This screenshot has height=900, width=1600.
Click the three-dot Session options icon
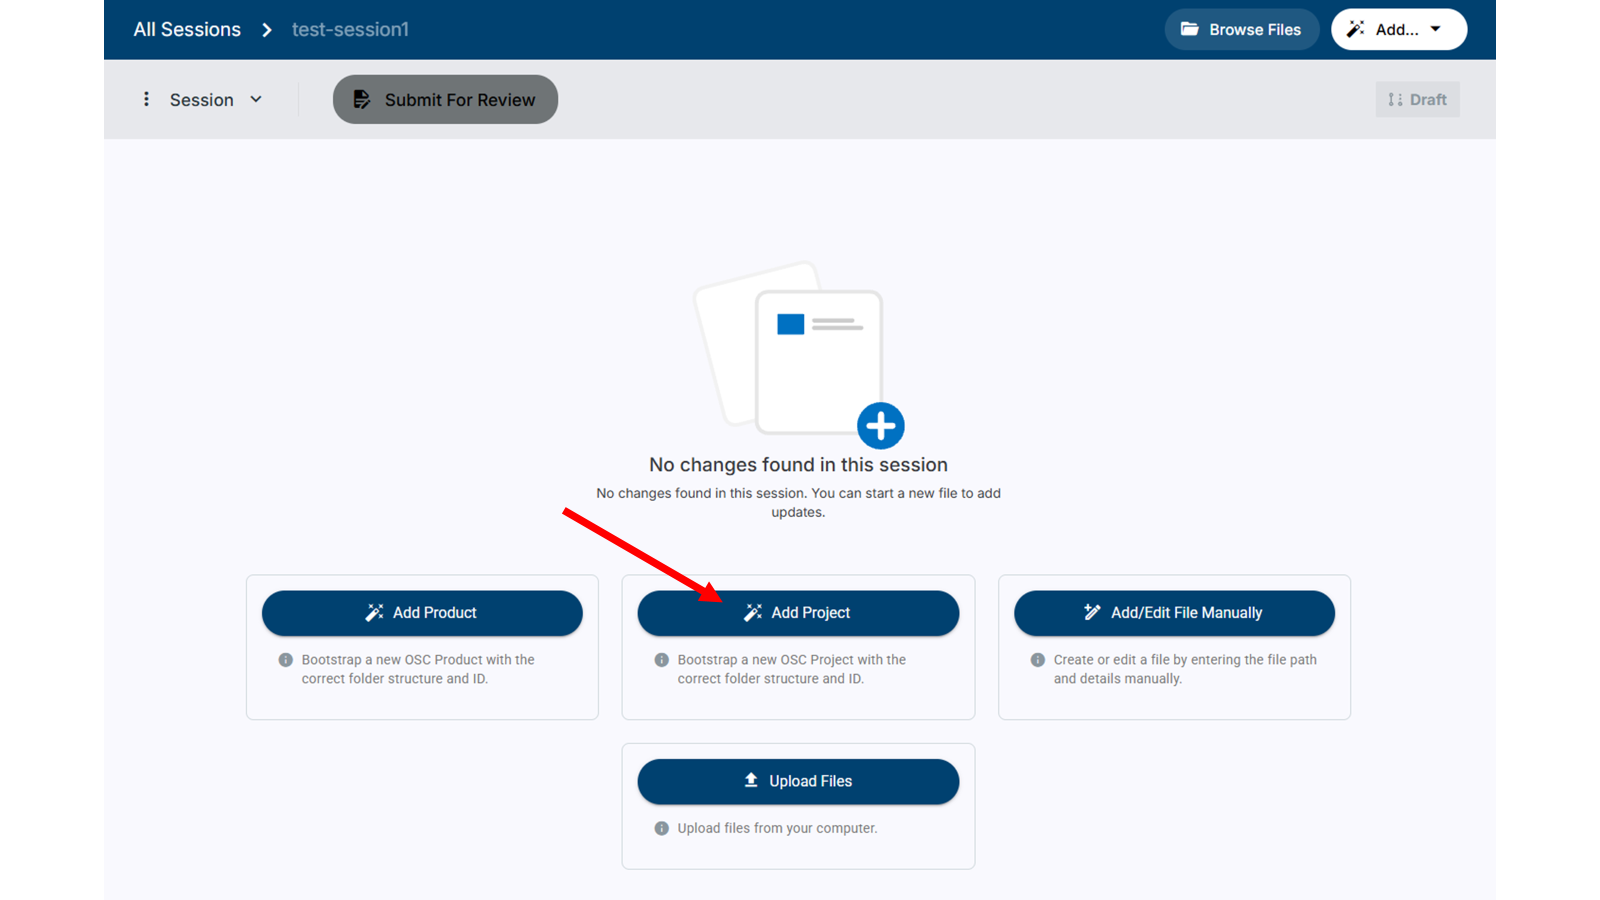click(x=146, y=99)
